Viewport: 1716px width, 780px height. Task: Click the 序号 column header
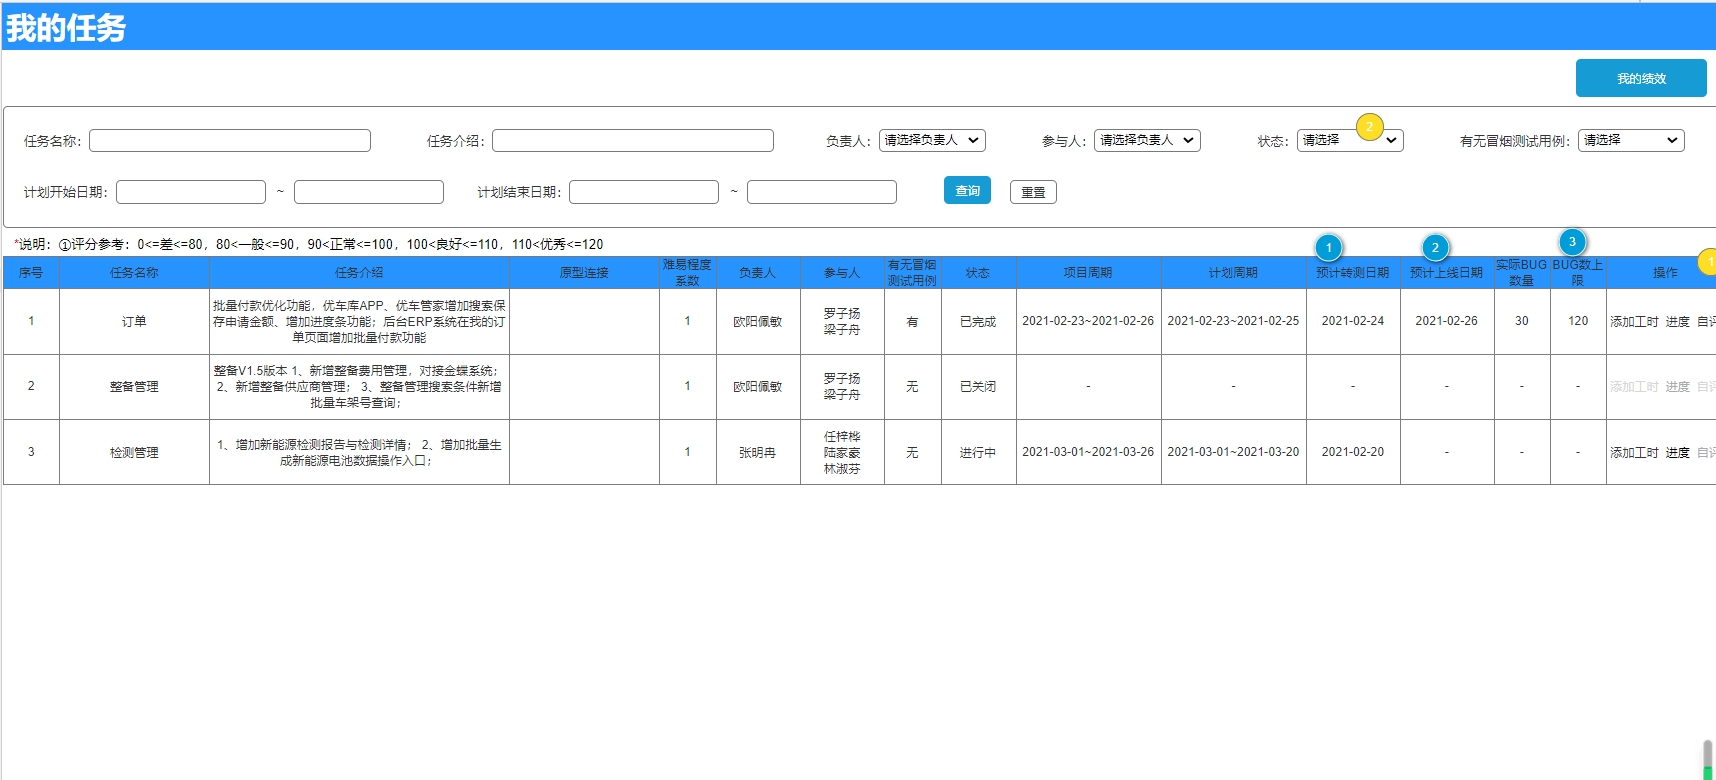point(31,272)
